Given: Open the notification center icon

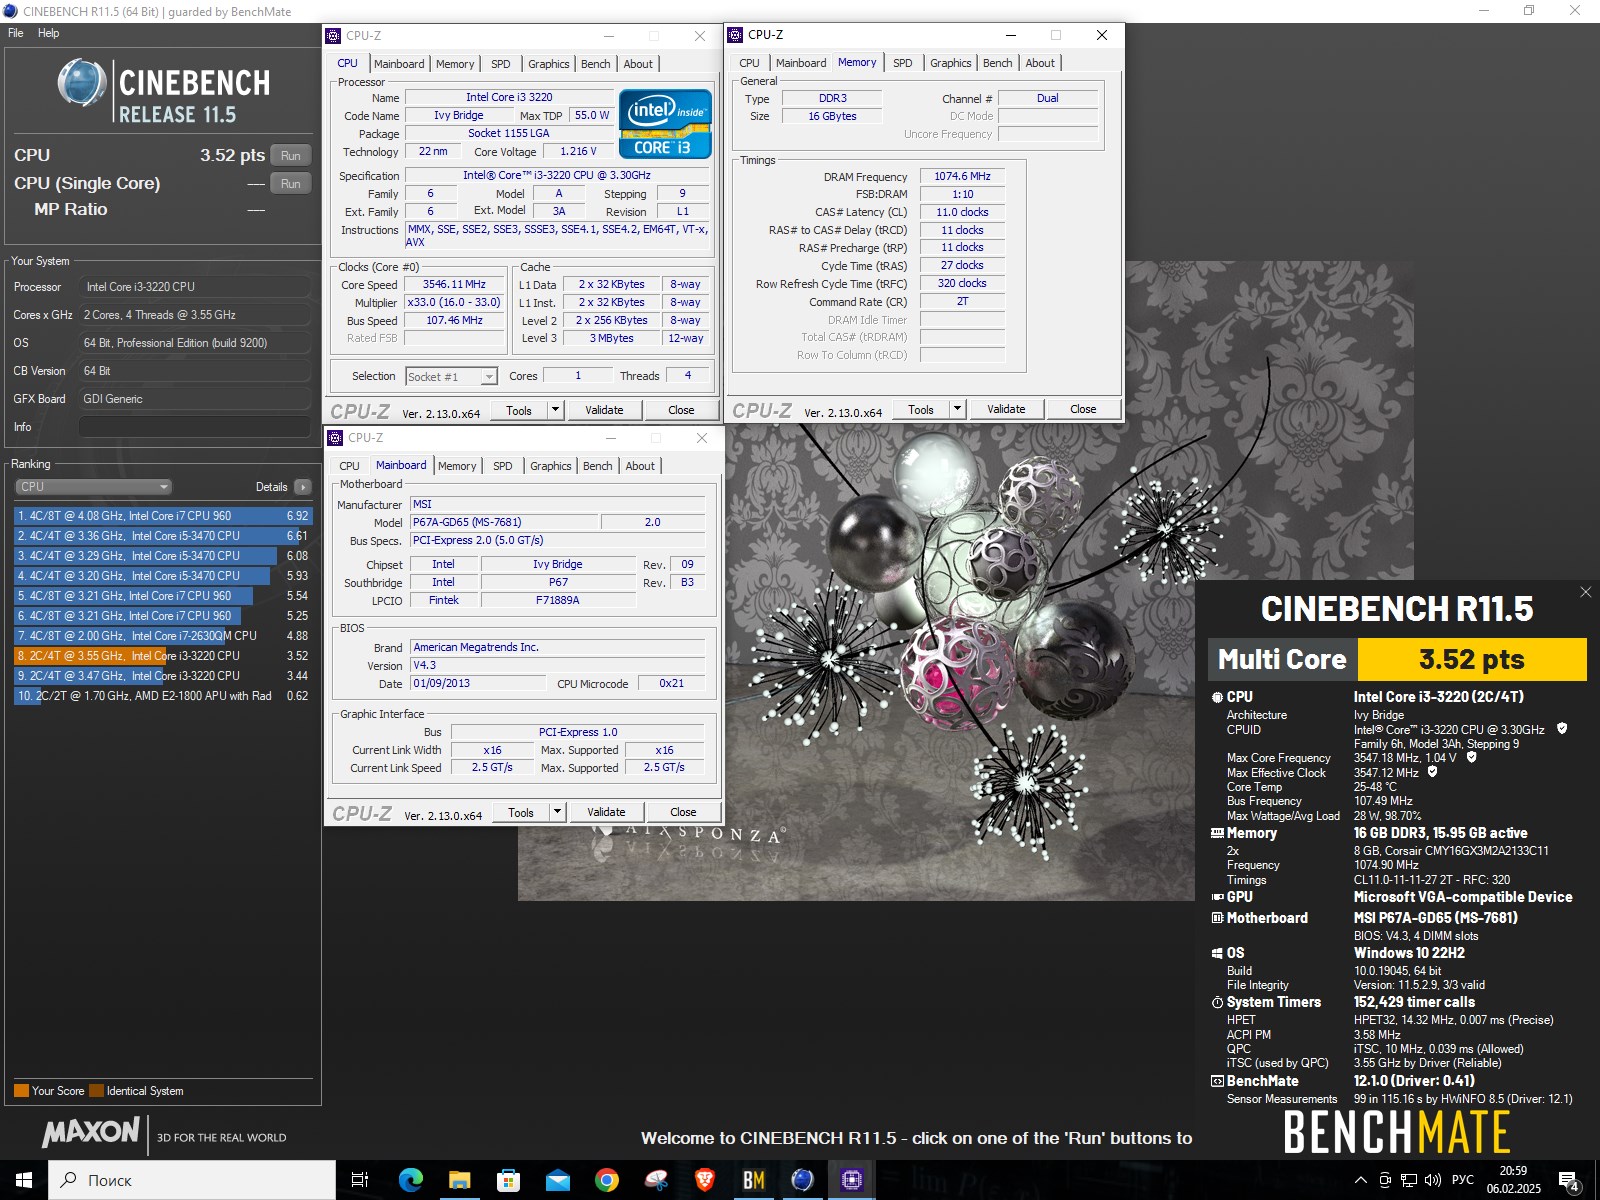Looking at the screenshot, I should [x=1569, y=1181].
